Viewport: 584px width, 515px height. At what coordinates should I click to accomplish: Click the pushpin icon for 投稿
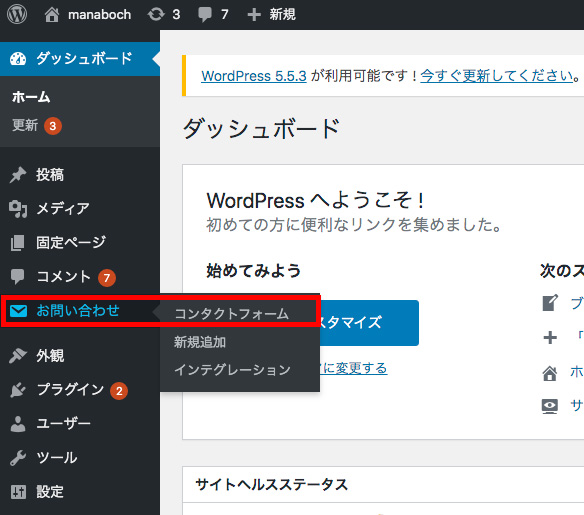coord(18,175)
